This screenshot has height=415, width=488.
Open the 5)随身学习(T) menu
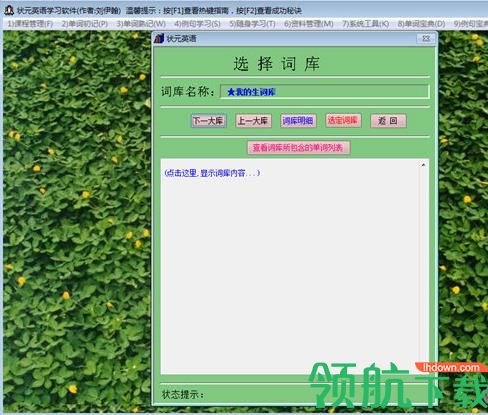click(x=252, y=24)
